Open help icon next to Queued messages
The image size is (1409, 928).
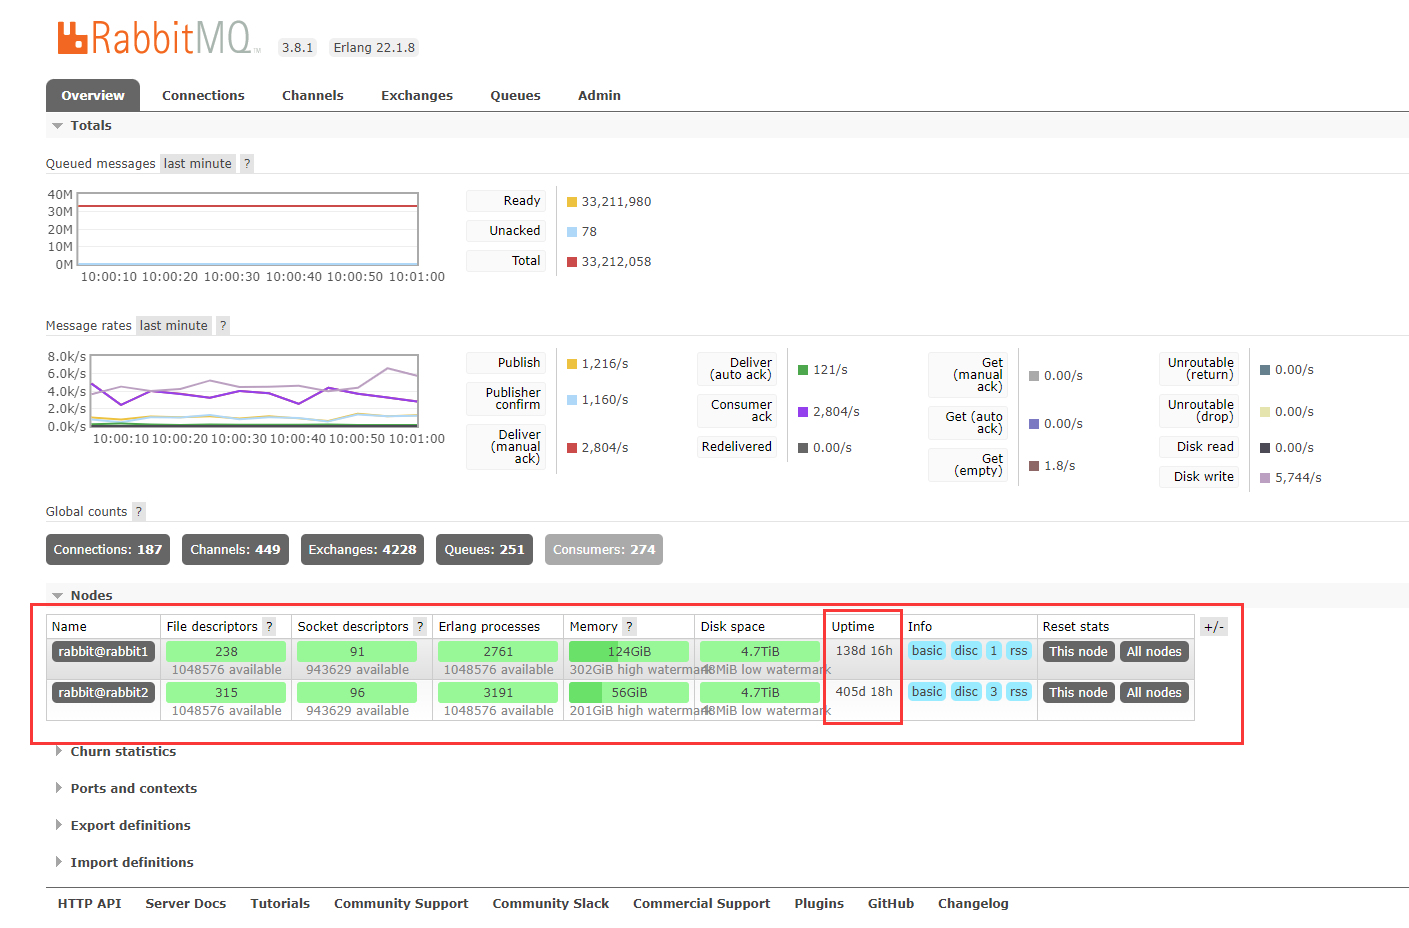click(247, 164)
